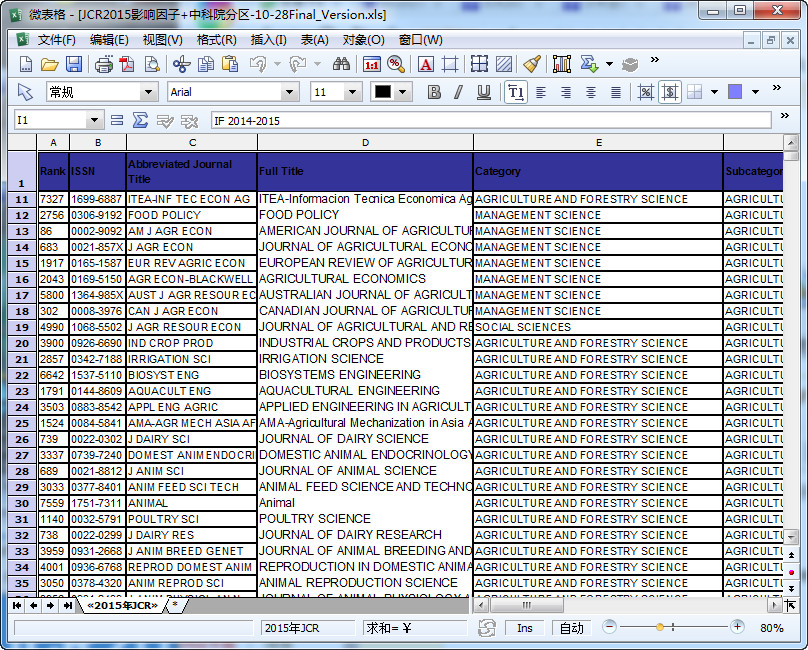This screenshot has height=650, width=808.
Task: Justify the cell text
Action: [616, 92]
